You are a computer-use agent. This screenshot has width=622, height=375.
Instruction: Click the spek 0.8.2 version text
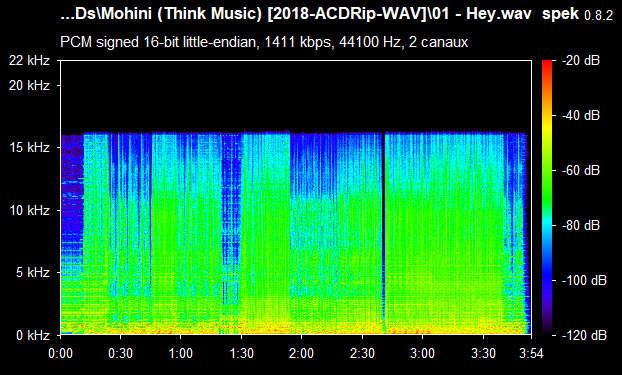click(578, 14)
